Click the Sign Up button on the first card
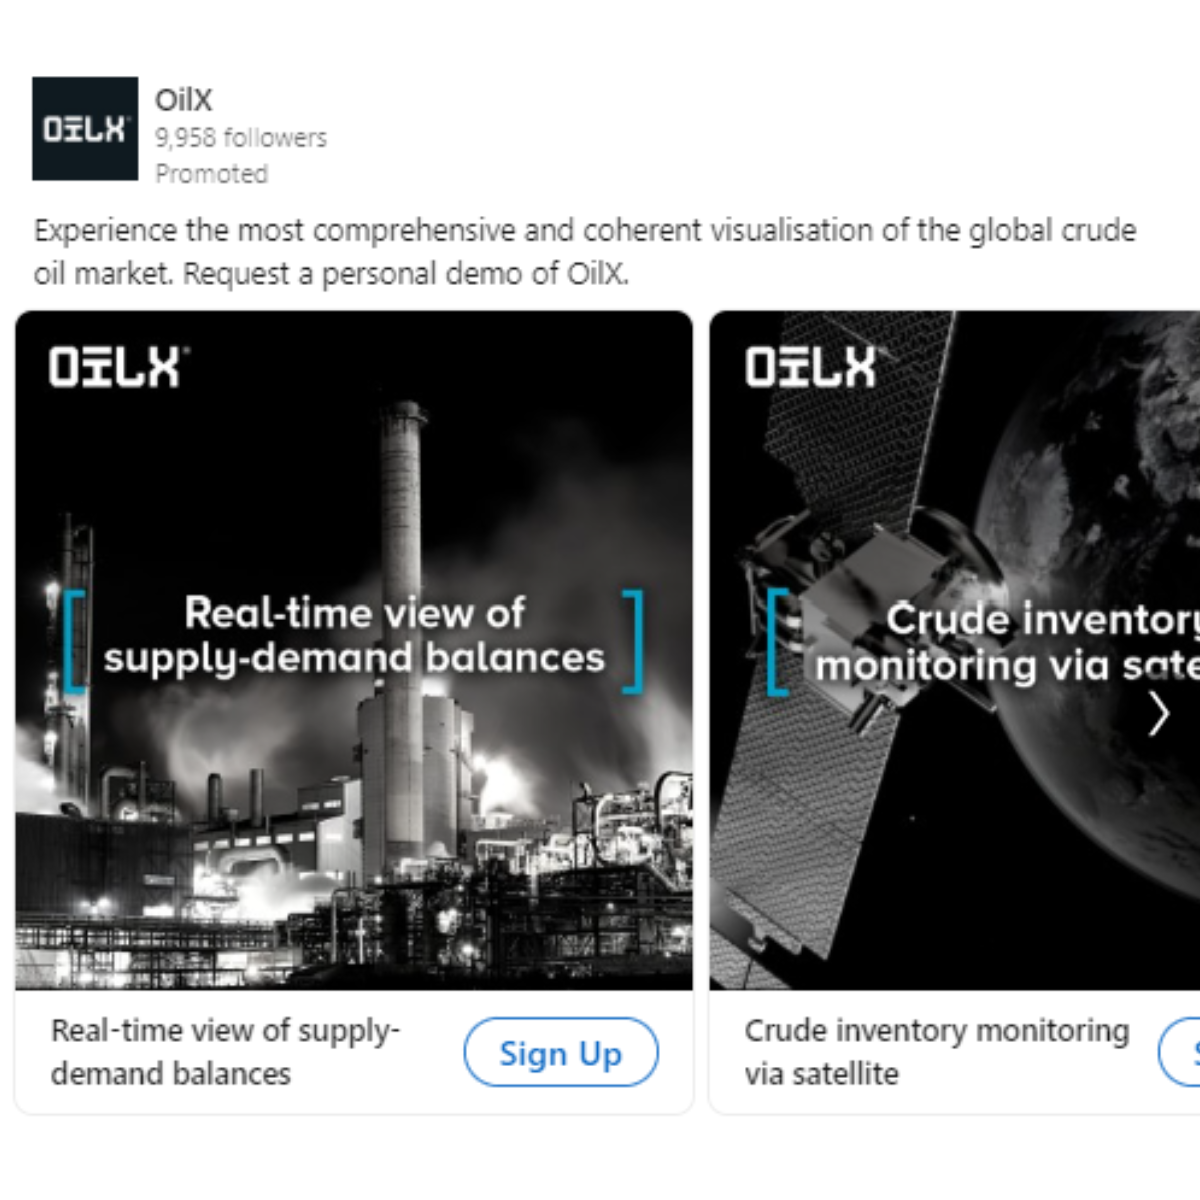The width and height of the screenshot is (1200, 1200). (561, 1052)
